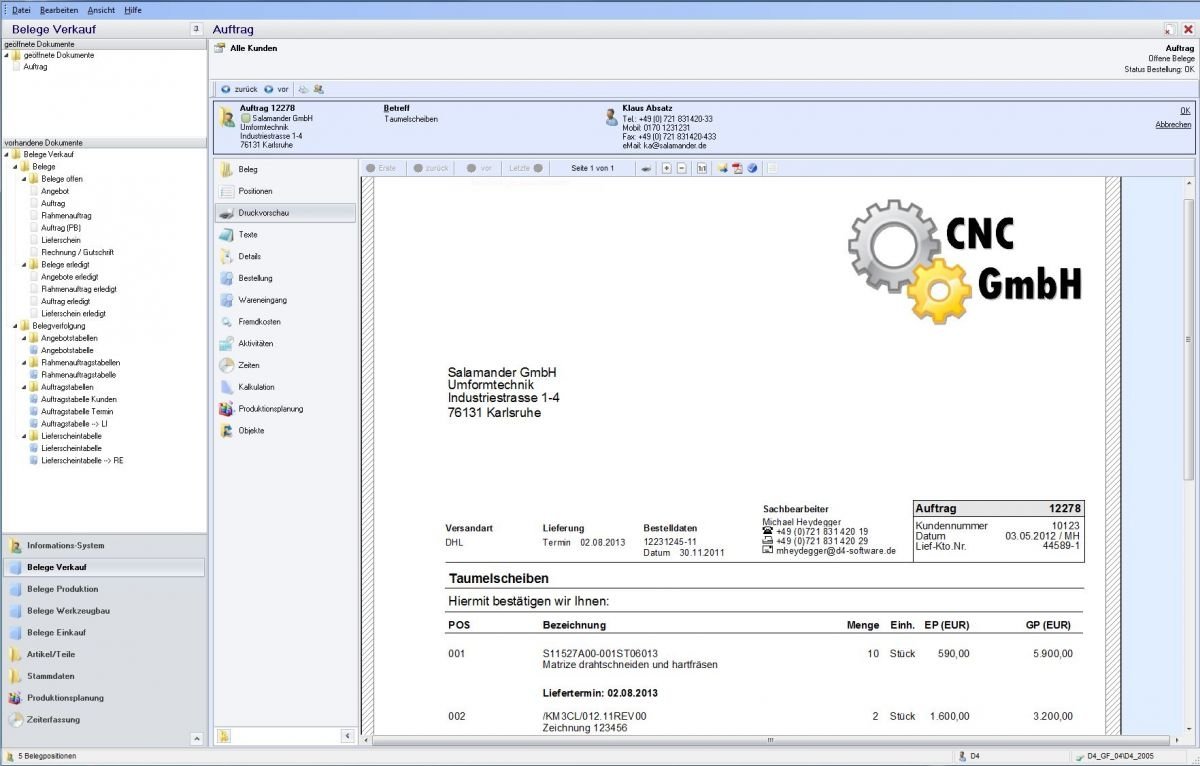Viewport: 1200px width, 766px height.
Task: Go forward with the top vor arrow
Action: click(277, 89)
